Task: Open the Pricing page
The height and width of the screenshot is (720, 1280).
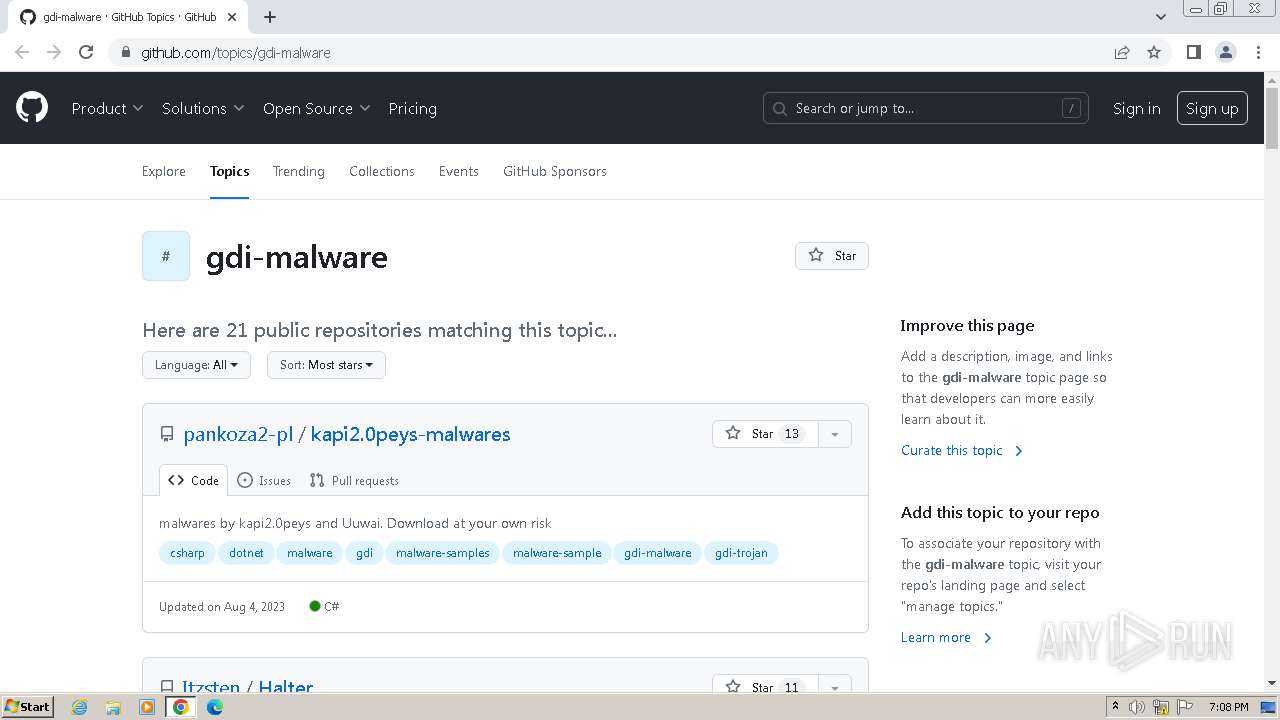Action: coord(412,108)
